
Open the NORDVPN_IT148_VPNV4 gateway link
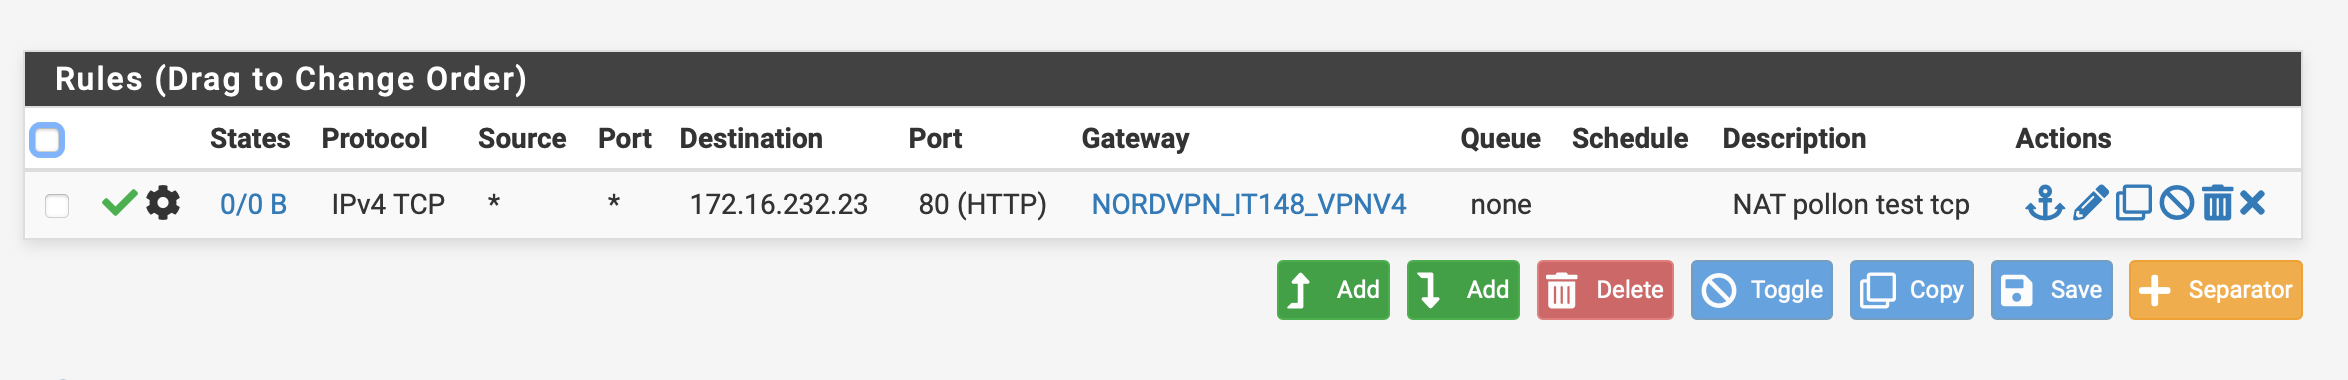point(1249,205)
